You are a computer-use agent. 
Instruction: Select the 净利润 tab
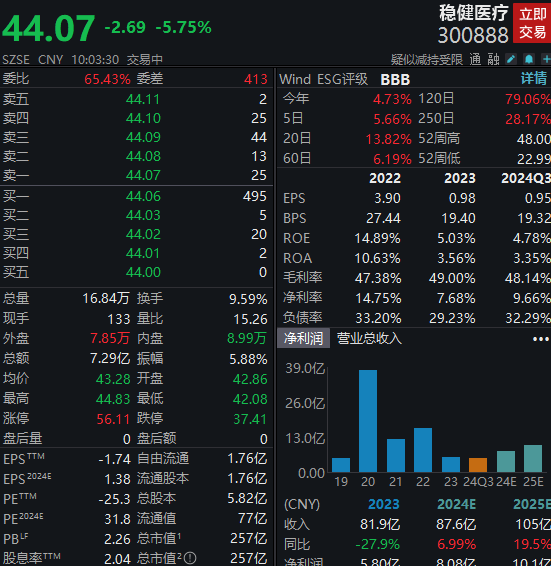tap(303, 338)
